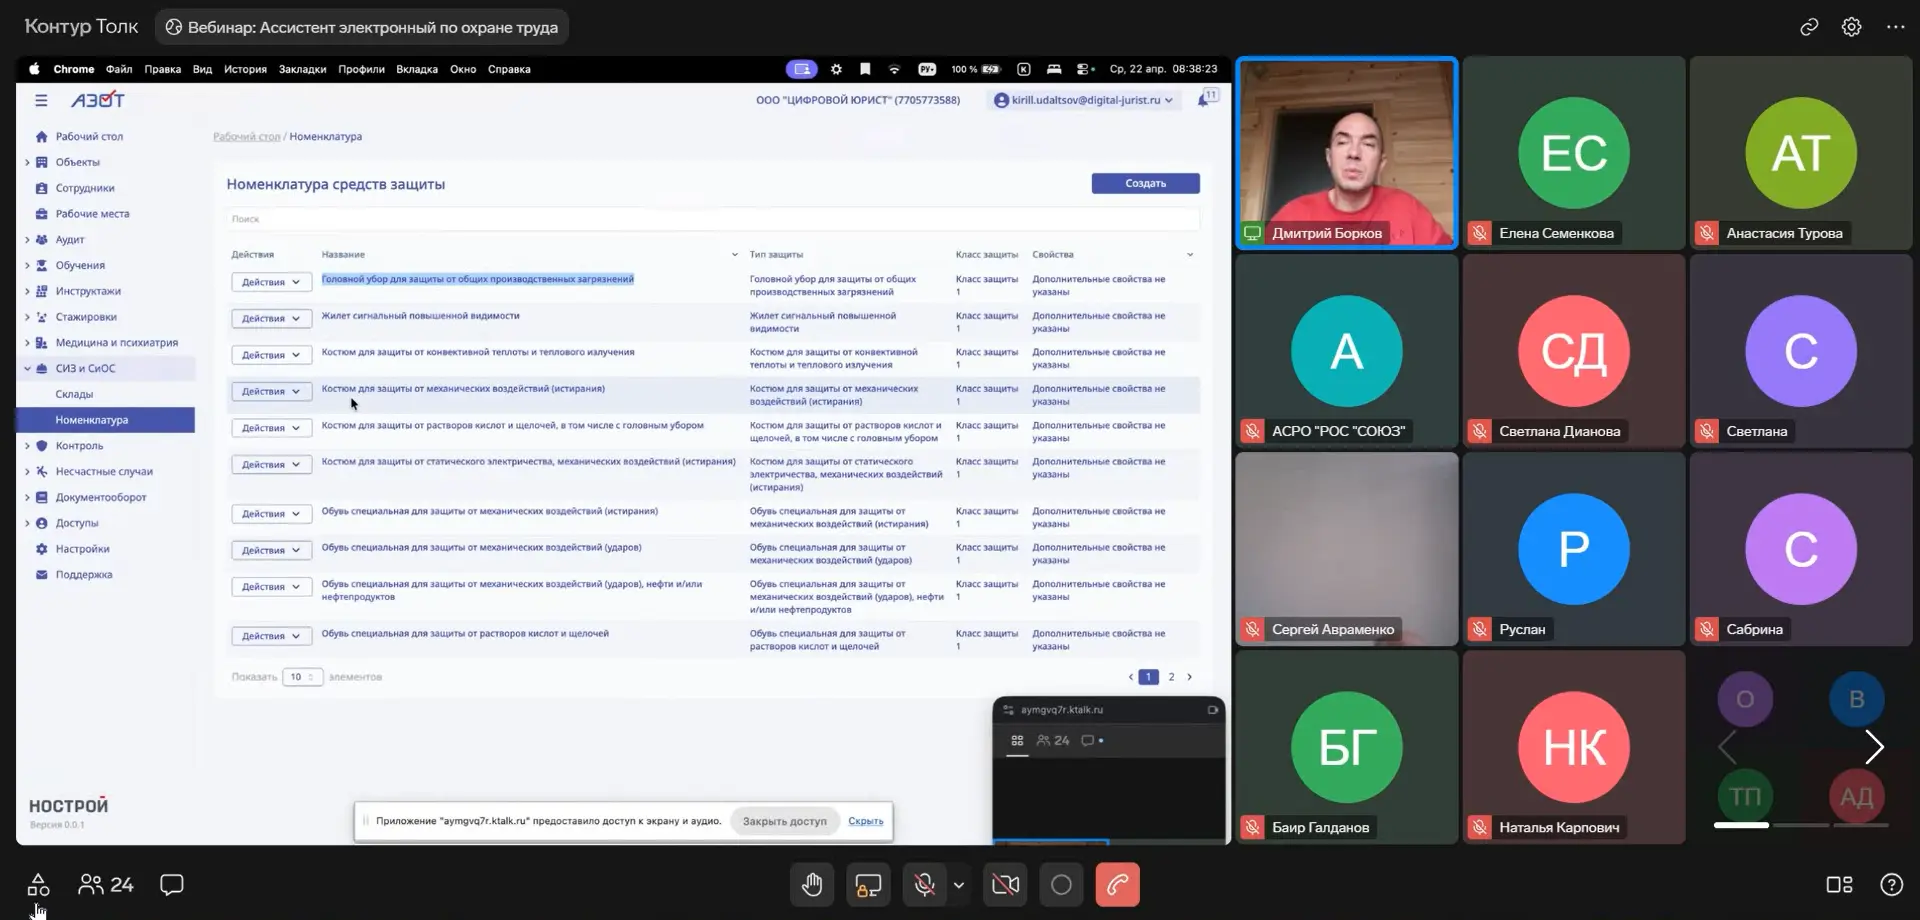Toggle the microphone mute button
The height and width of the screenshot is (920, 1920).
tap(925, 885)
